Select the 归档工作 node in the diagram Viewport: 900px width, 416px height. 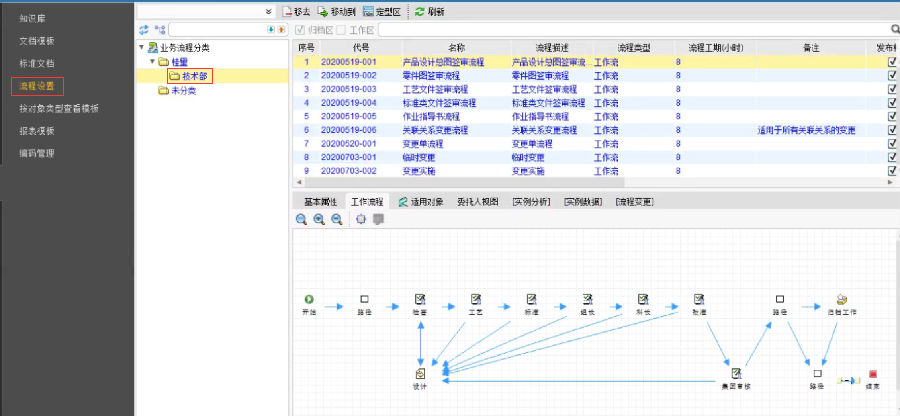point(842,299)
